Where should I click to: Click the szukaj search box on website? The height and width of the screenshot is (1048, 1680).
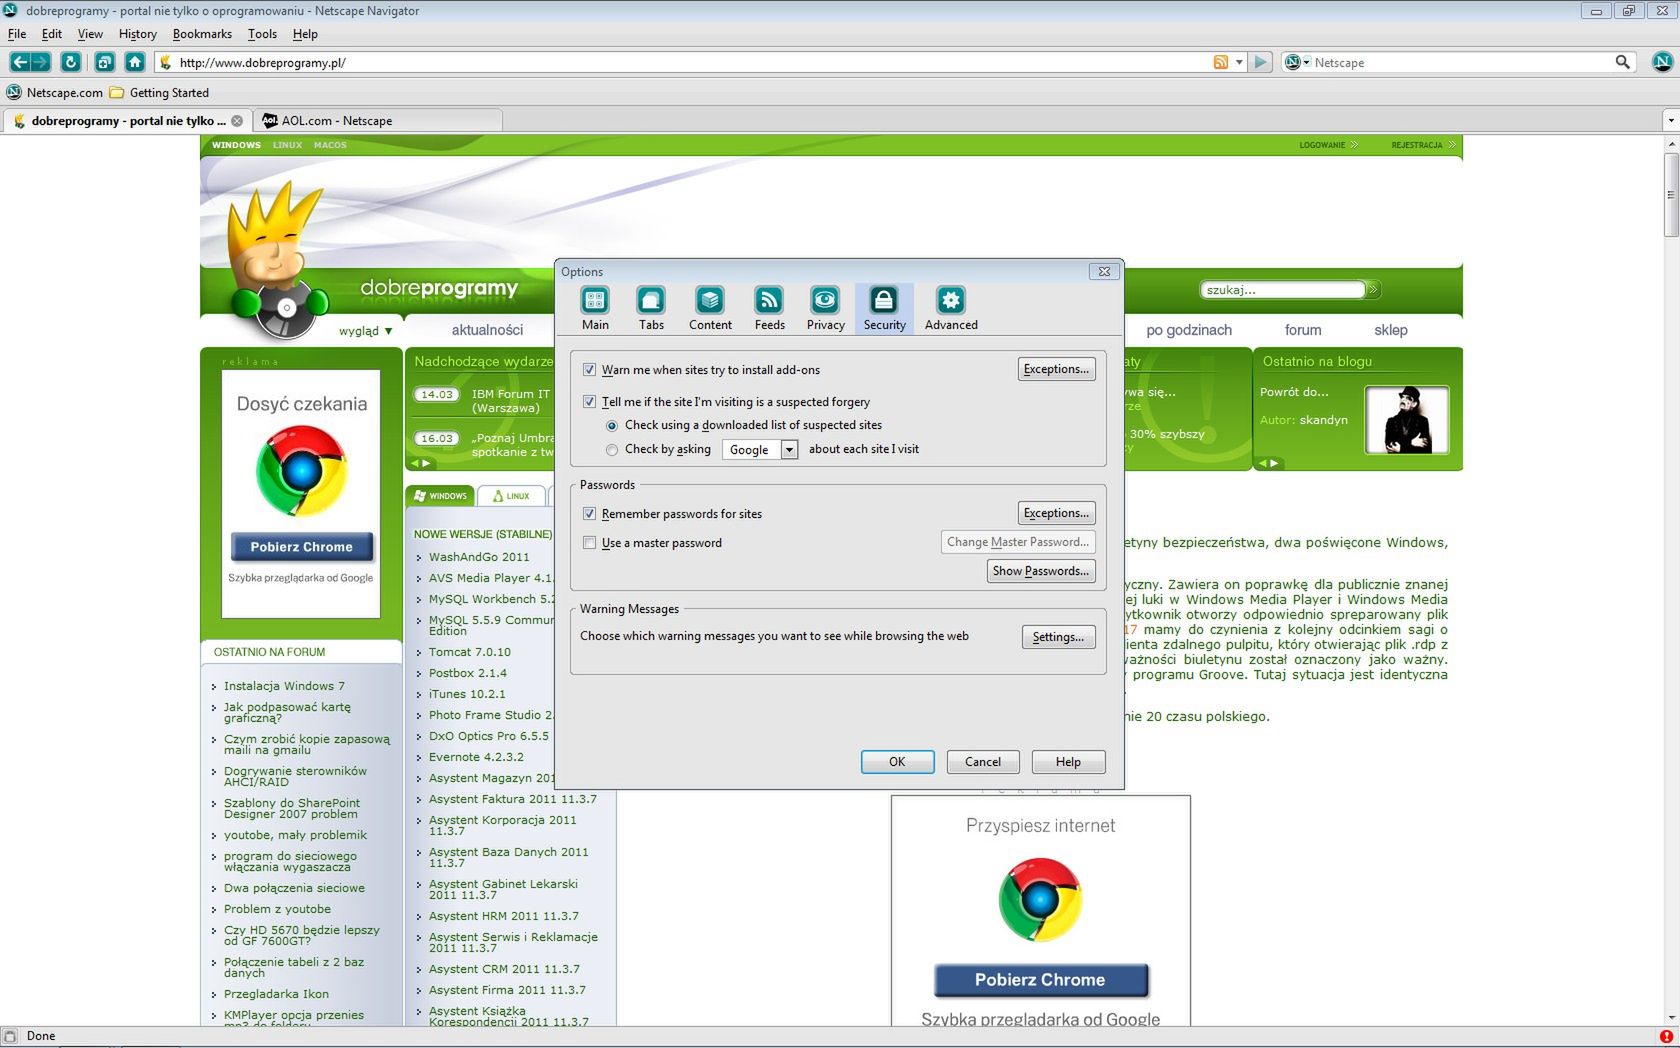pos(1283,290)
